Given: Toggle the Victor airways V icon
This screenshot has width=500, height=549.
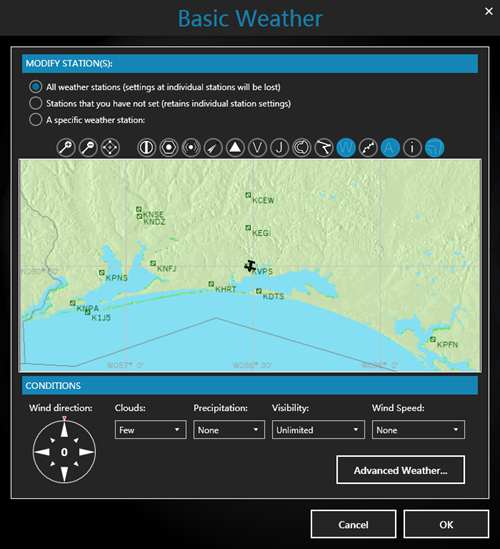Looking at the screenshot, I should click(257, 147).
